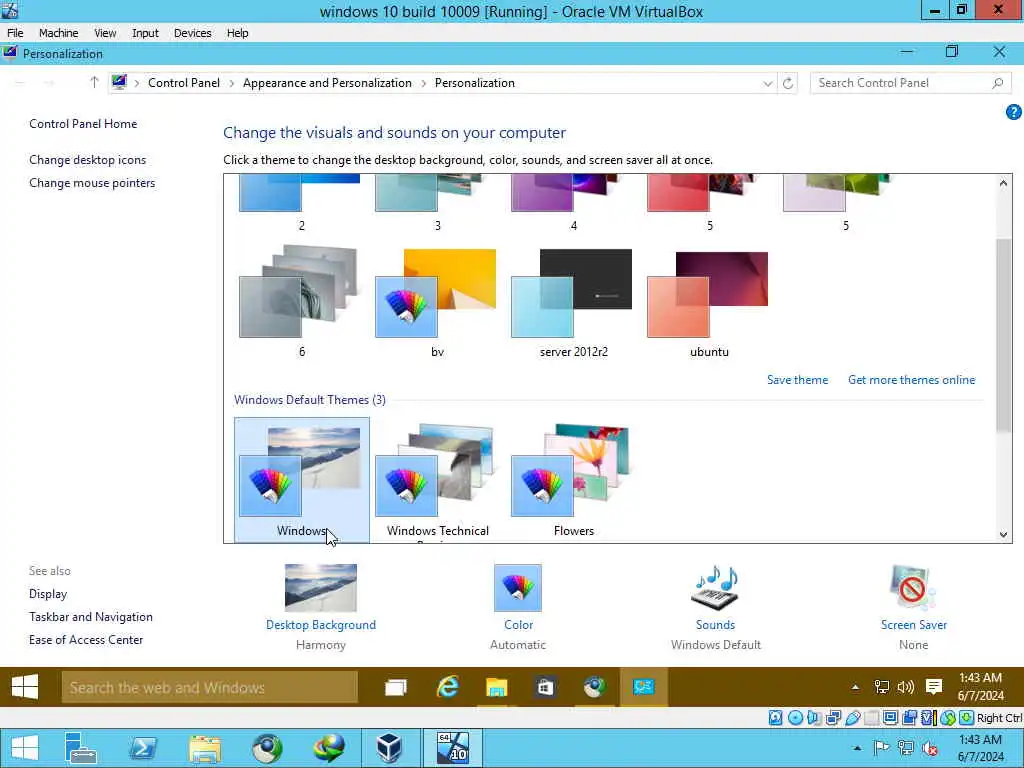Screen dimensions: 1024x768
Task: Click the Control Panel search magnifier icon
Action: click(997, 83)
